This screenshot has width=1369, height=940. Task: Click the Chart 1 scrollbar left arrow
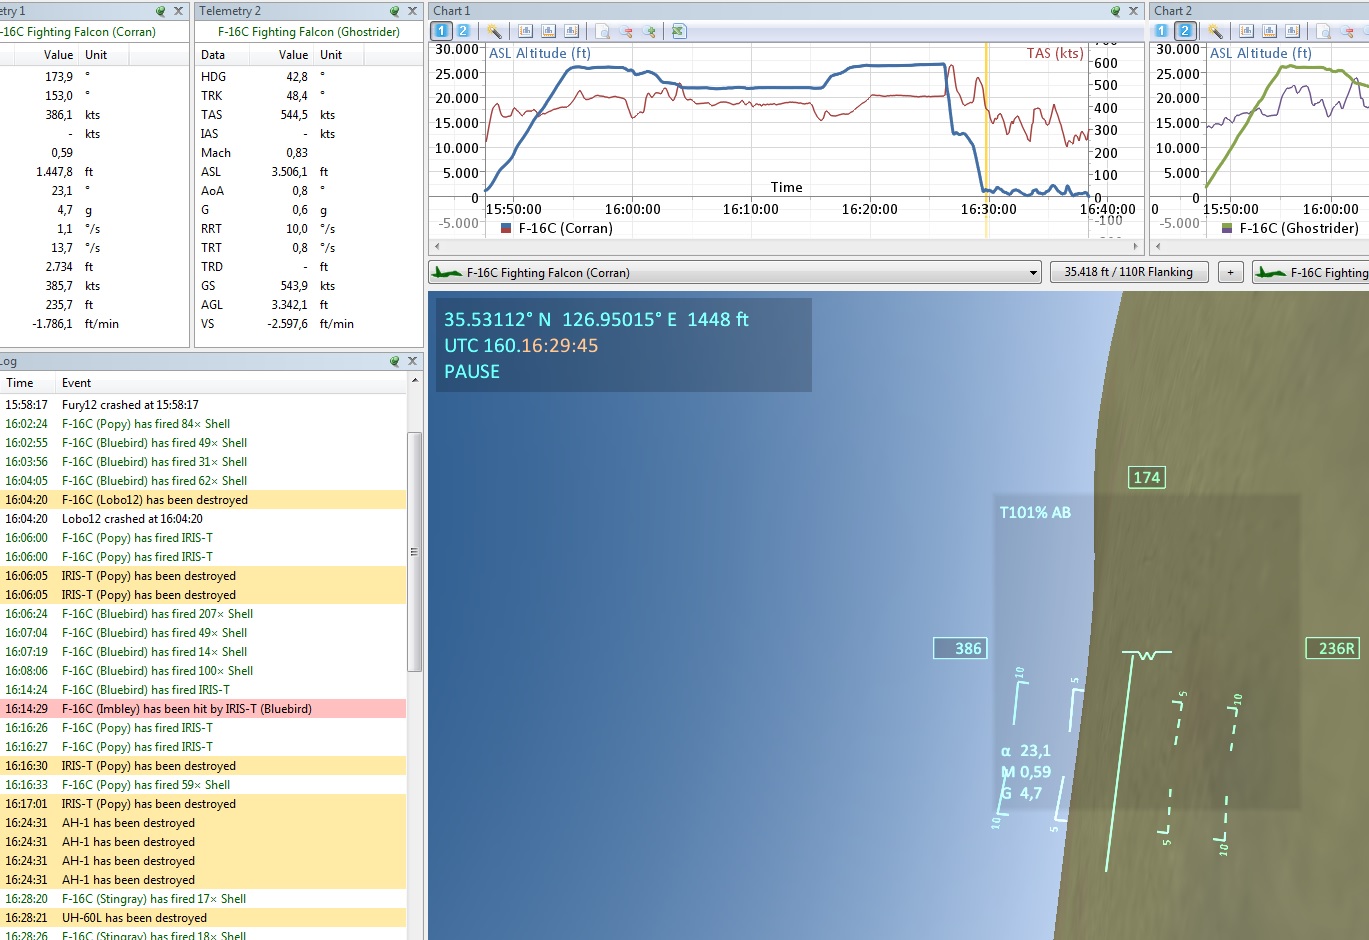(x=436, y=246)
